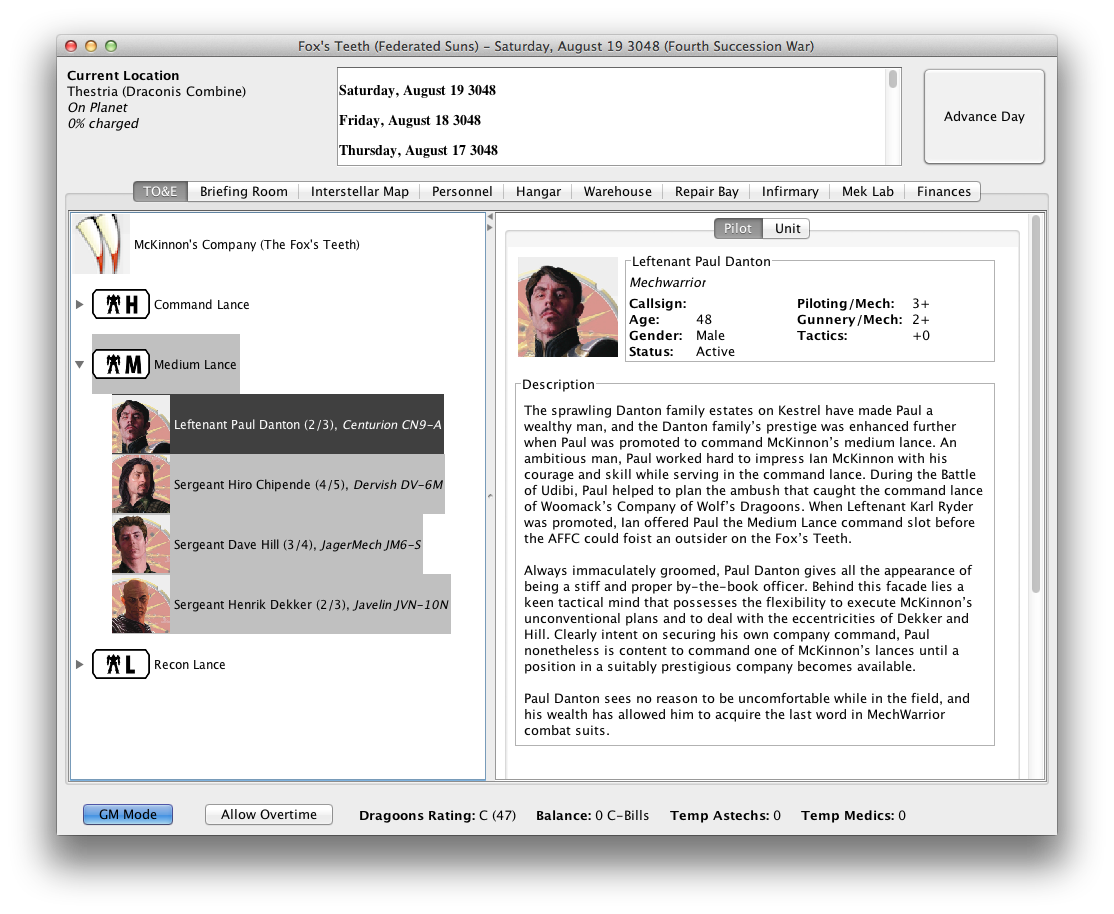This screenshot has width=1114, height=914.
Task: Click the Tactics +0 value
Action: 921,335
